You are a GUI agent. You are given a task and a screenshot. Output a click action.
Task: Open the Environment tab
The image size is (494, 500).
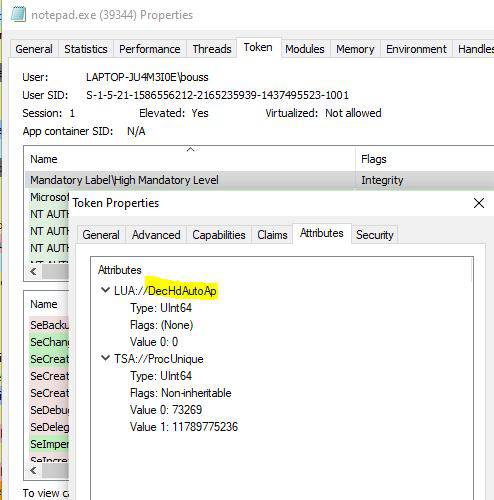pos(416,49)
